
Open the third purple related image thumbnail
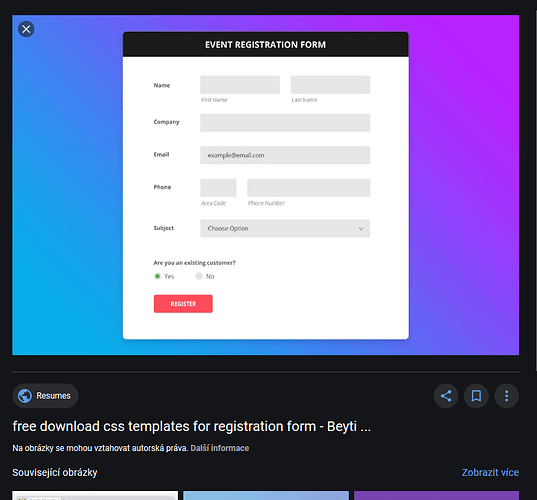click(x=436, y=495)
